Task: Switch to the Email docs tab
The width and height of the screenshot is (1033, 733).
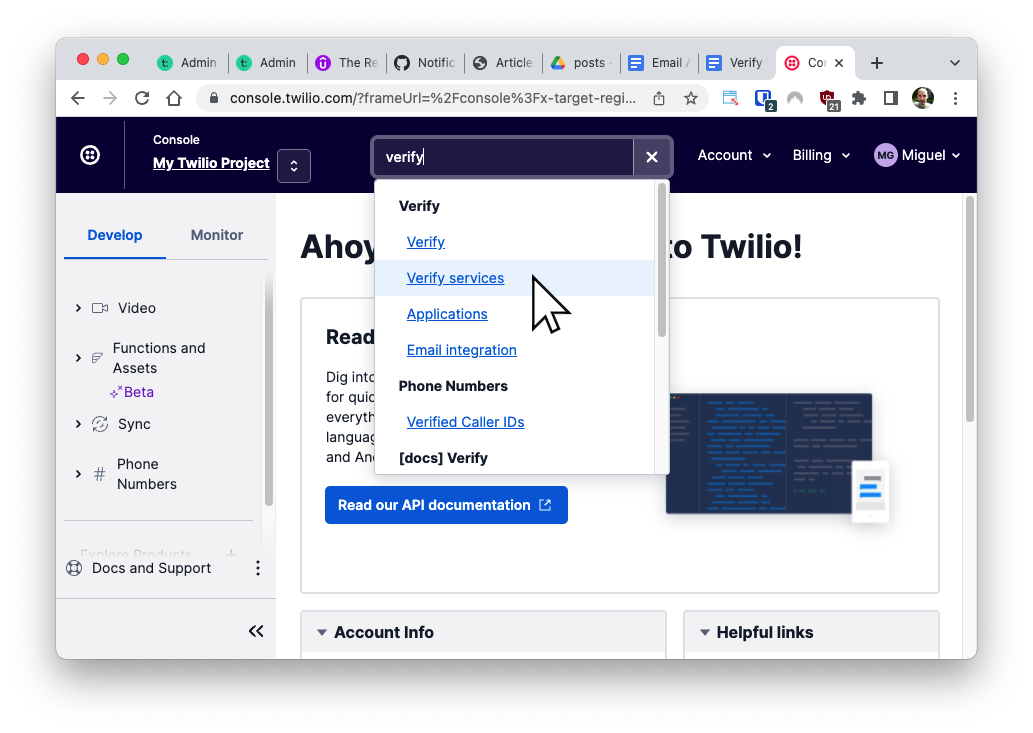Action: point(659,63)
